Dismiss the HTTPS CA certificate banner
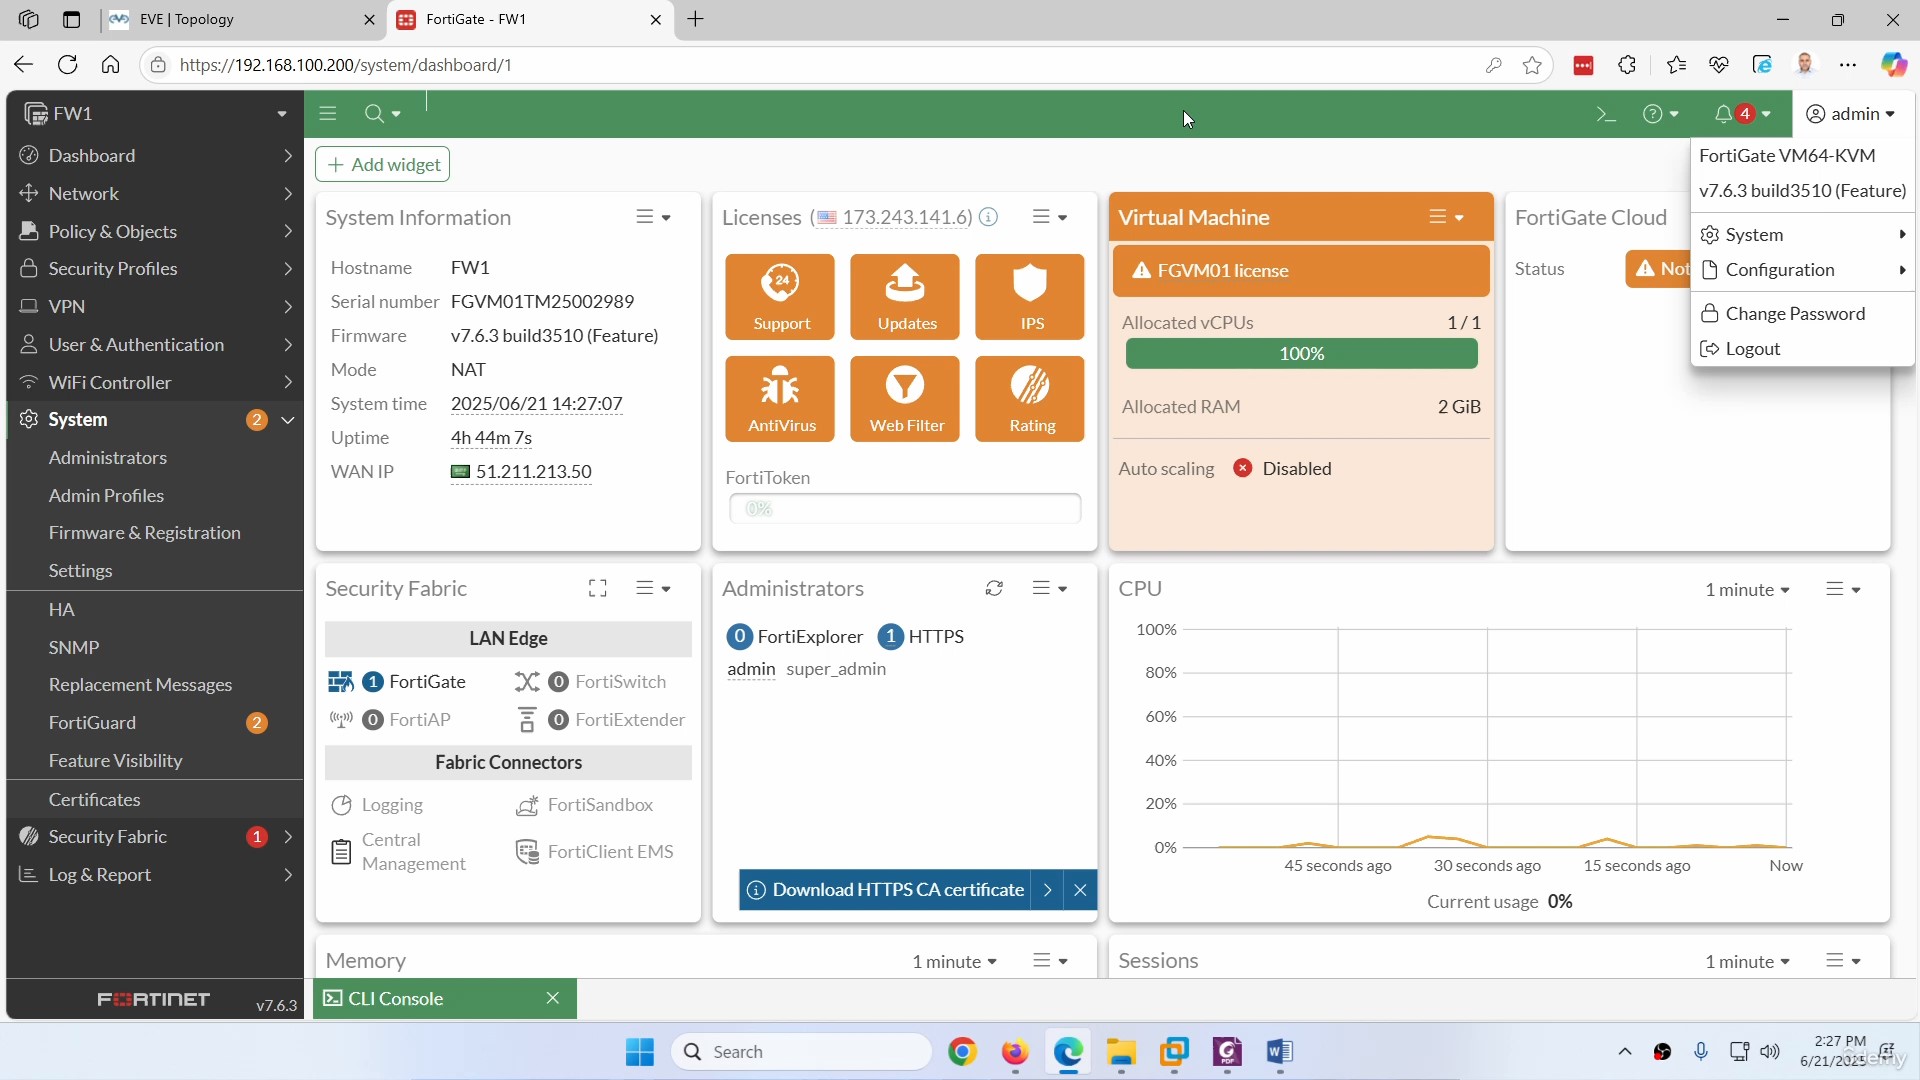The height and width of the screenshot is (1080, 1920). [1080, 890]
